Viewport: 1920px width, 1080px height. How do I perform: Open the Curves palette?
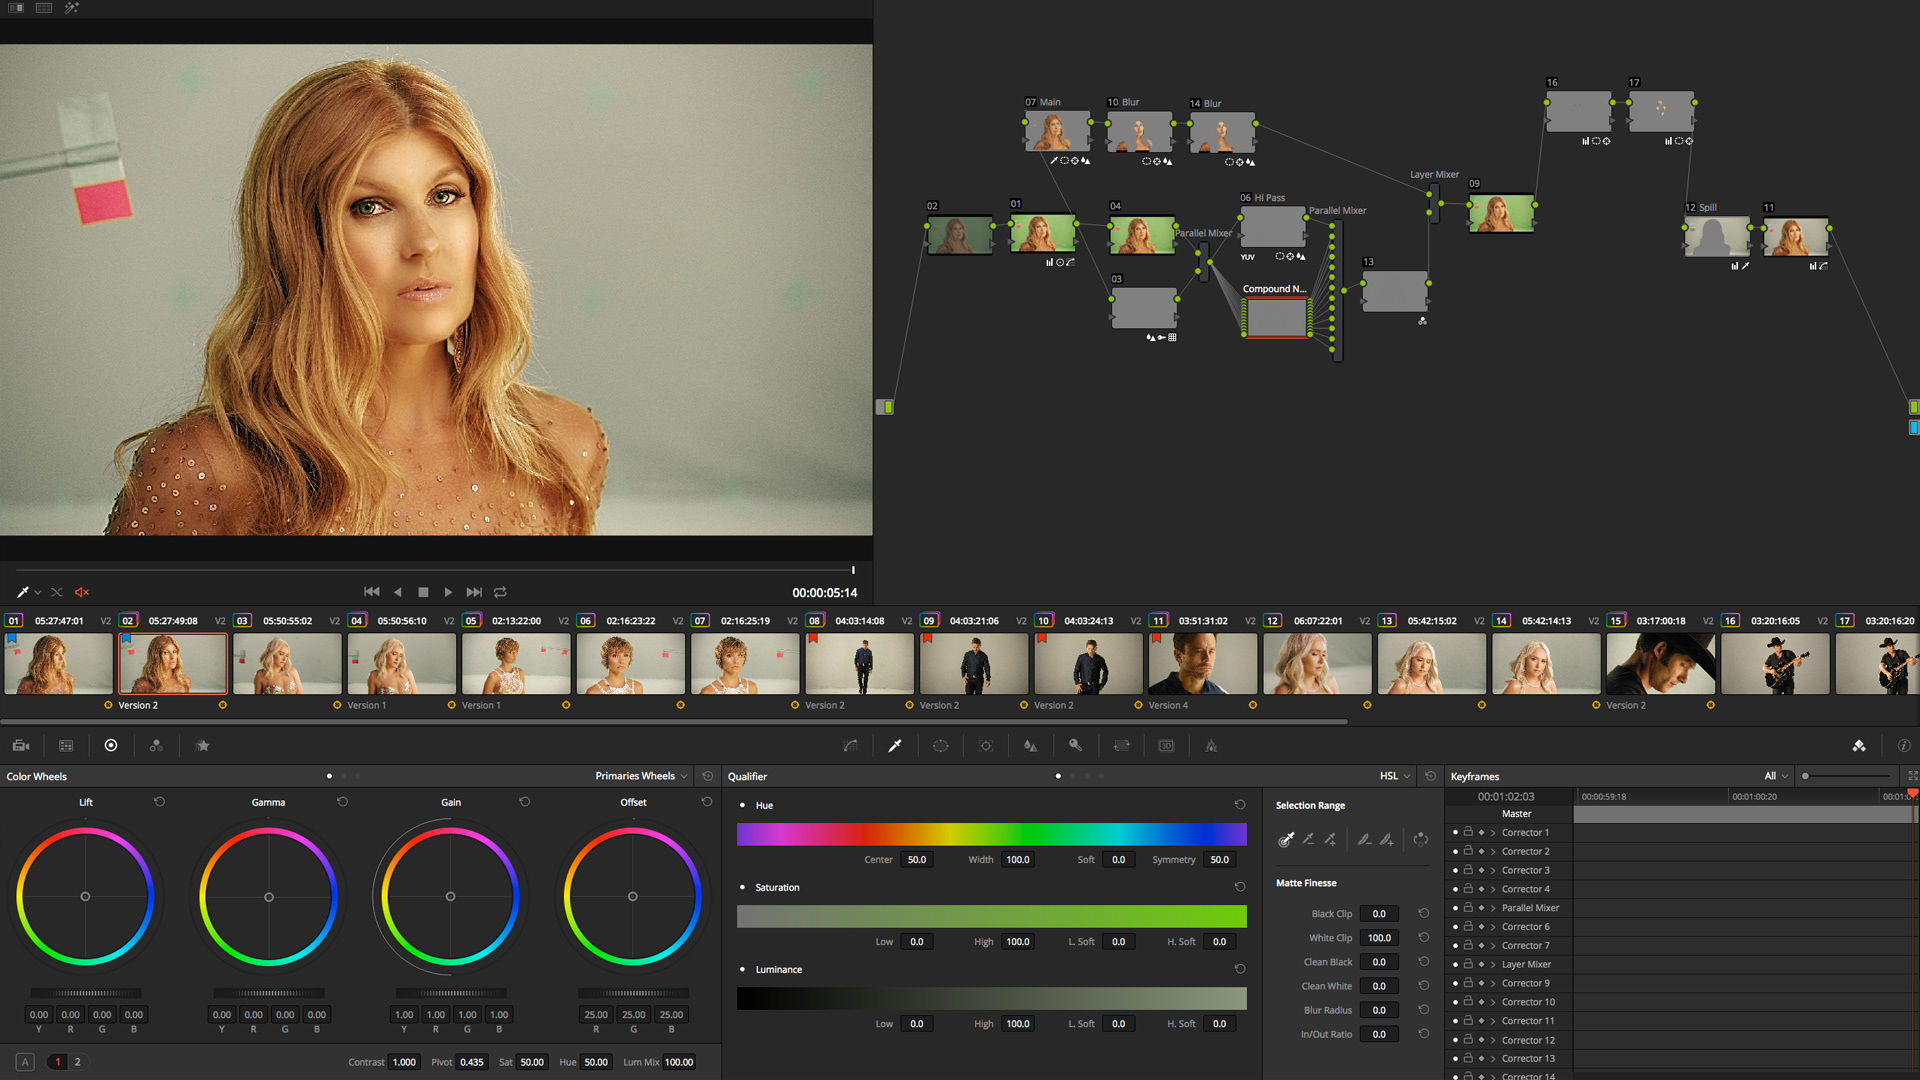click(x=851, y=746)
